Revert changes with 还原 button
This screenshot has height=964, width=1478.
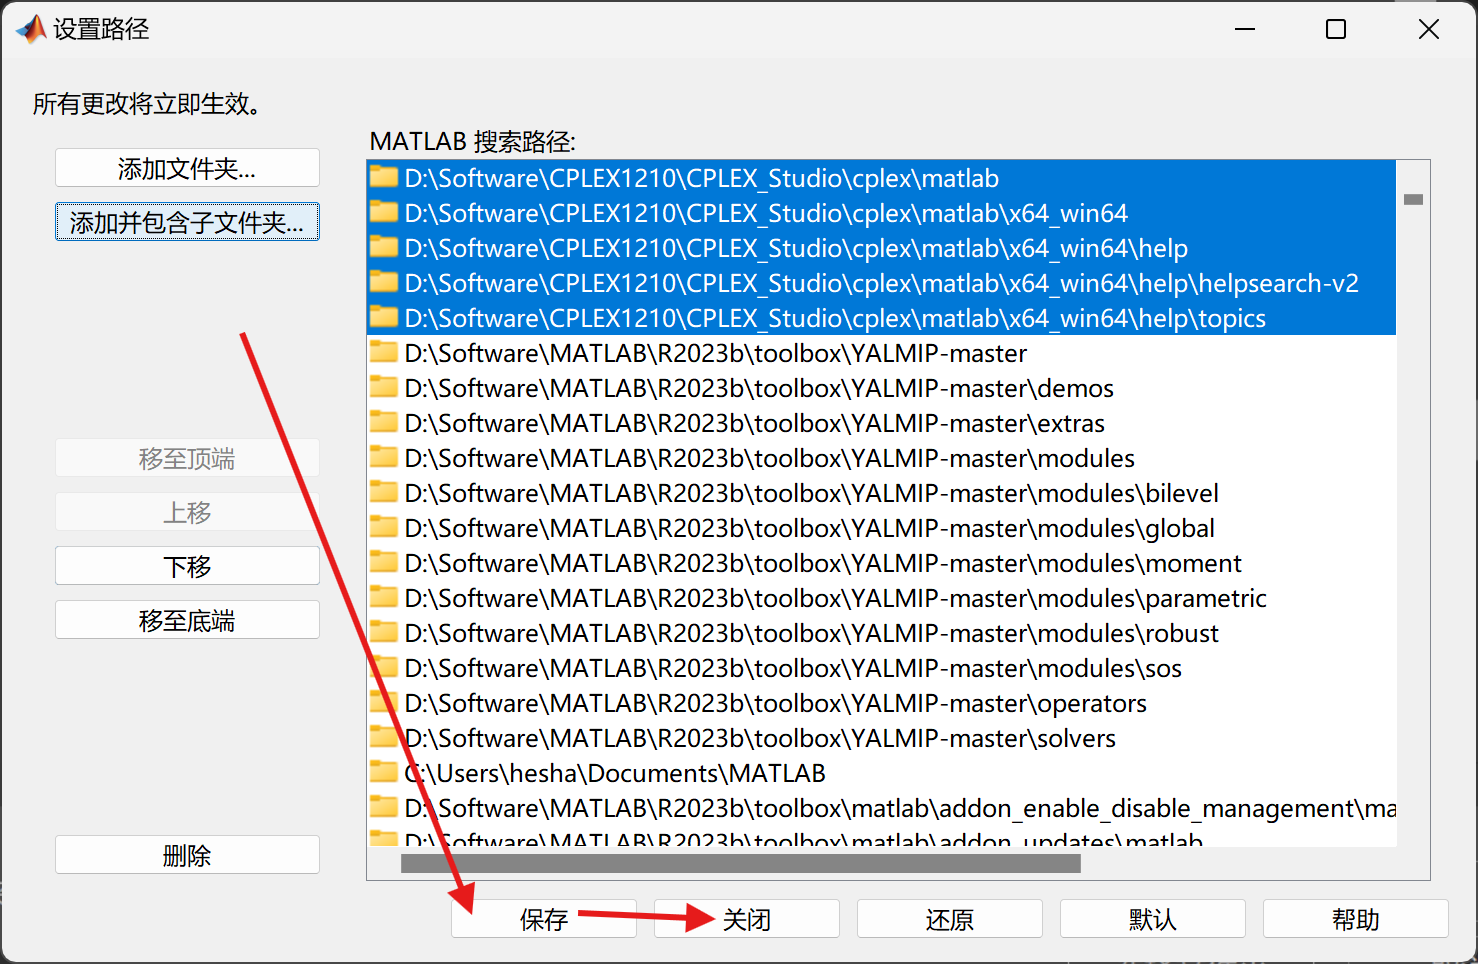click(950, 919)
